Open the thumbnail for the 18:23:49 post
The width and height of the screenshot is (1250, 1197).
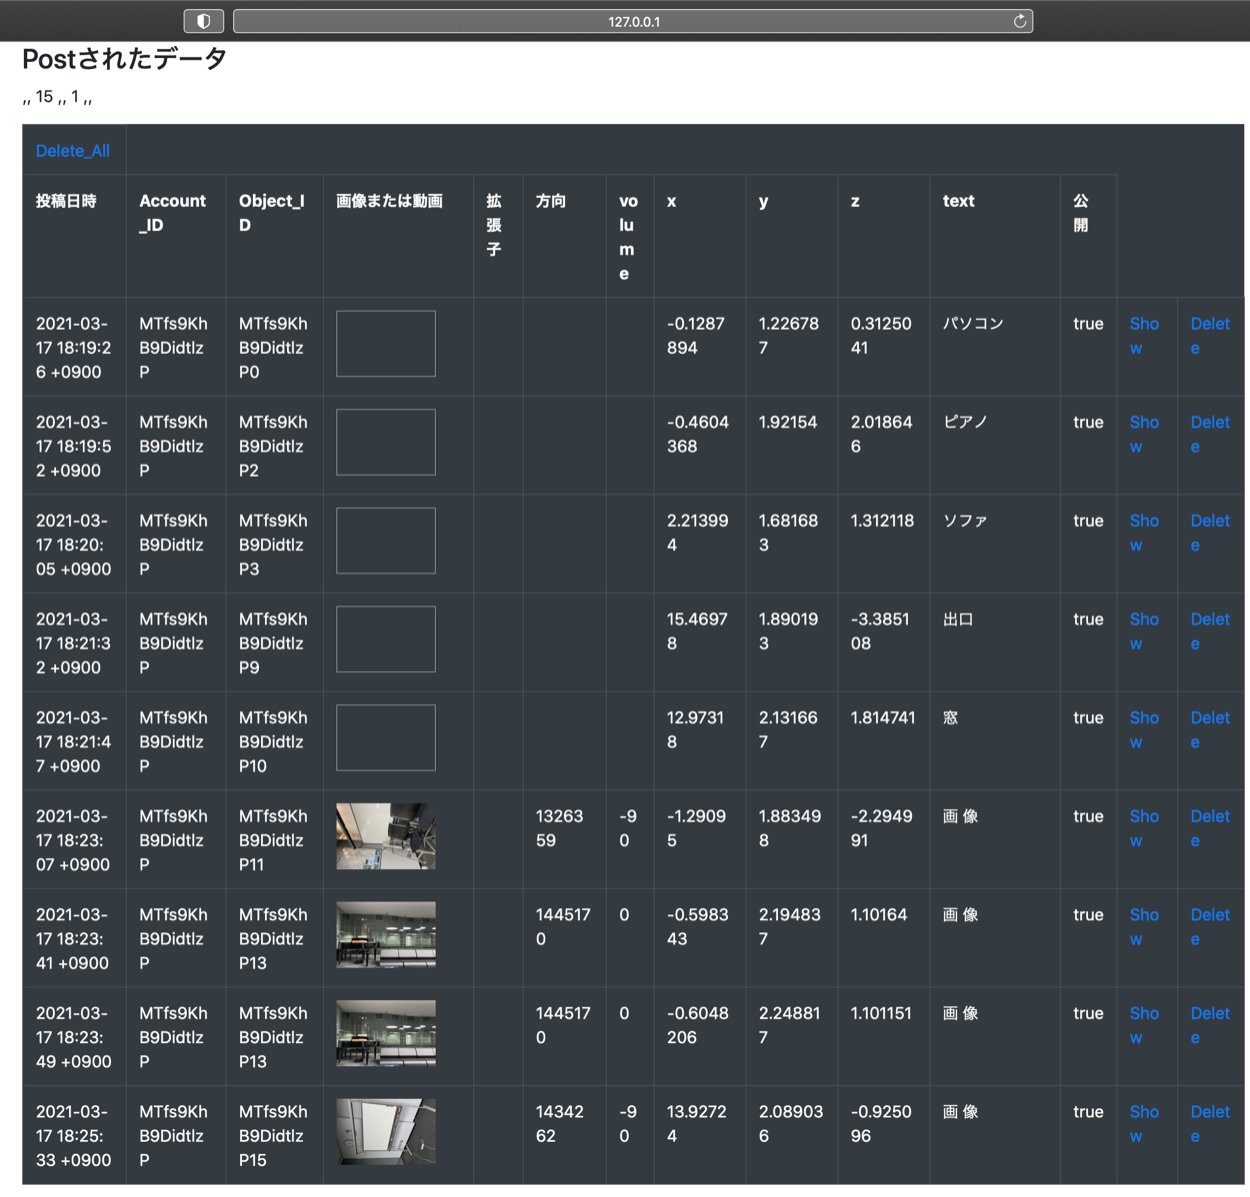tap(386, 1033)
